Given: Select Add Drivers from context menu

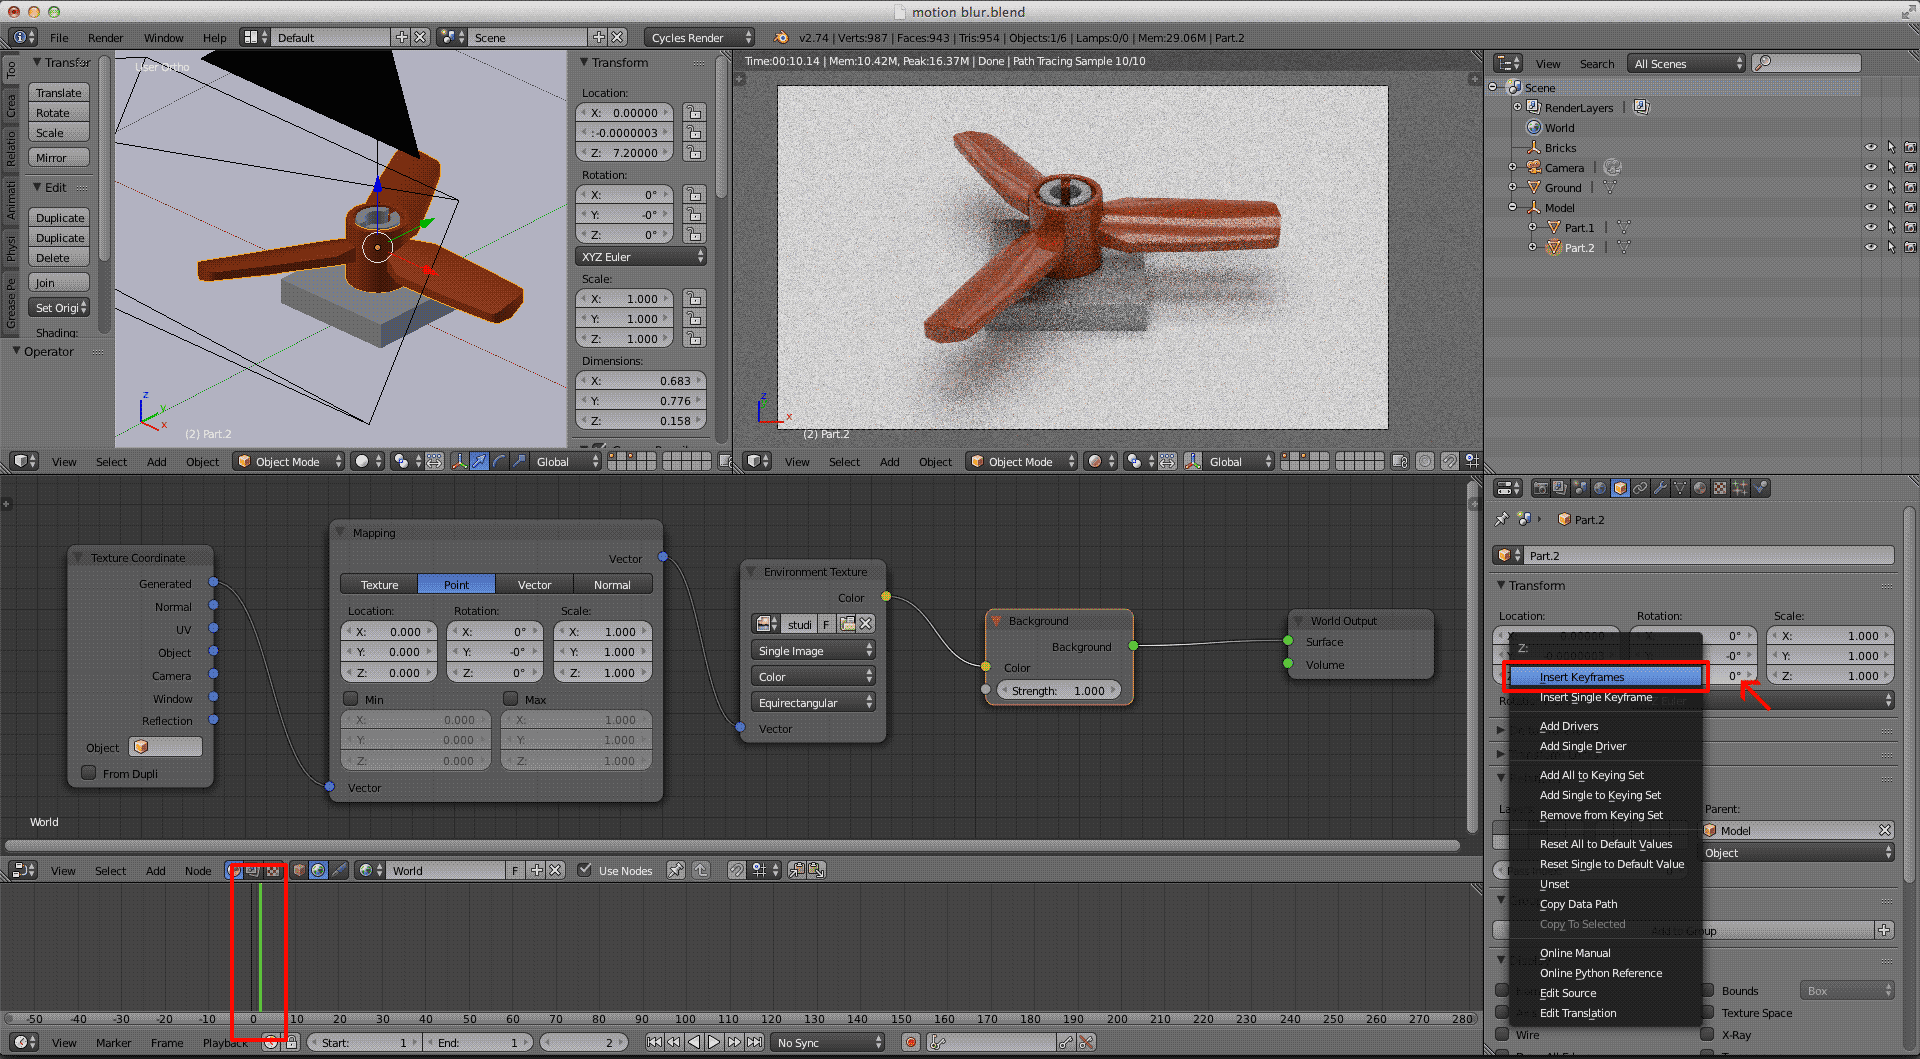Looking at the screenshot, I should coord(1605,726).
